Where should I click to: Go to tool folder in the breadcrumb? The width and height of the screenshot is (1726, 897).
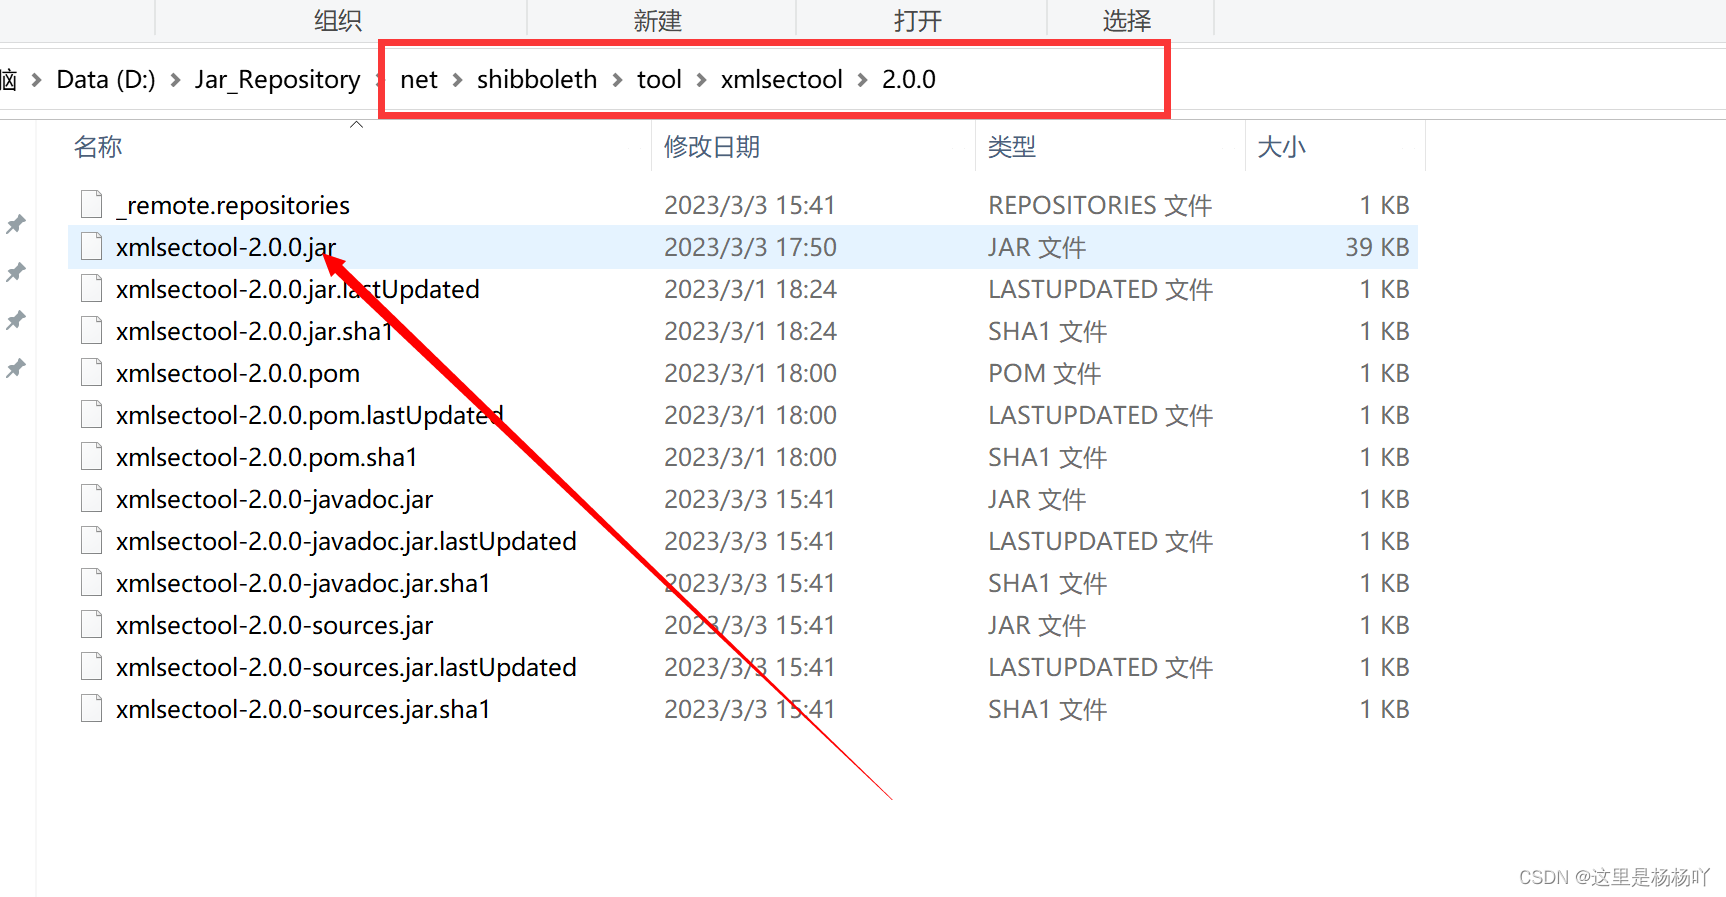(659, 80)
